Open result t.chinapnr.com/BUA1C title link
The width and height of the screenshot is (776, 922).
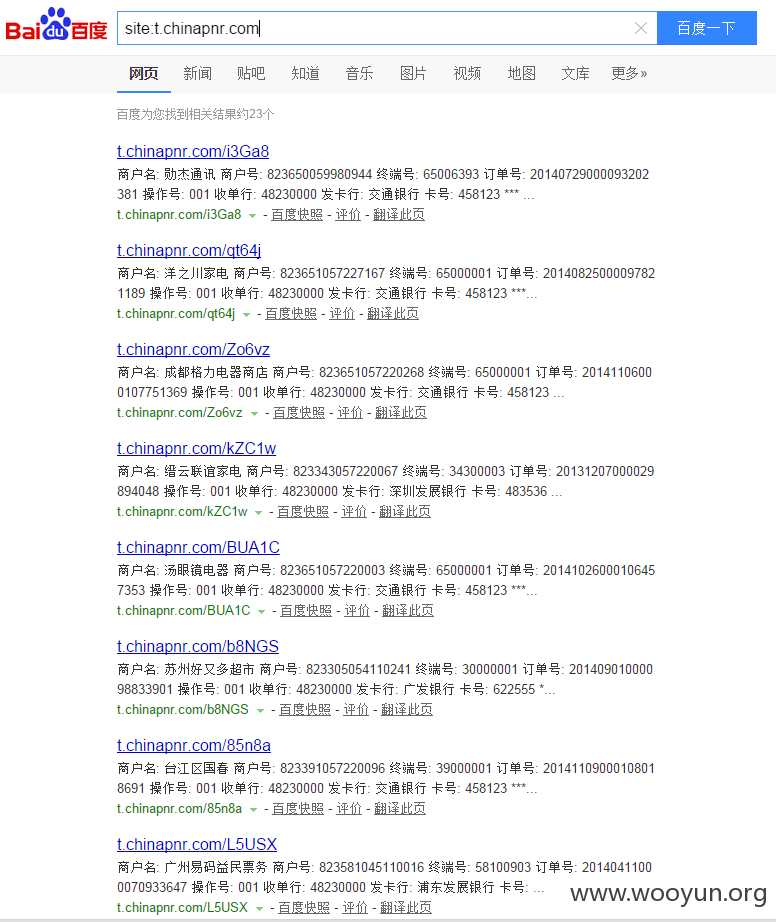[198, 547]
